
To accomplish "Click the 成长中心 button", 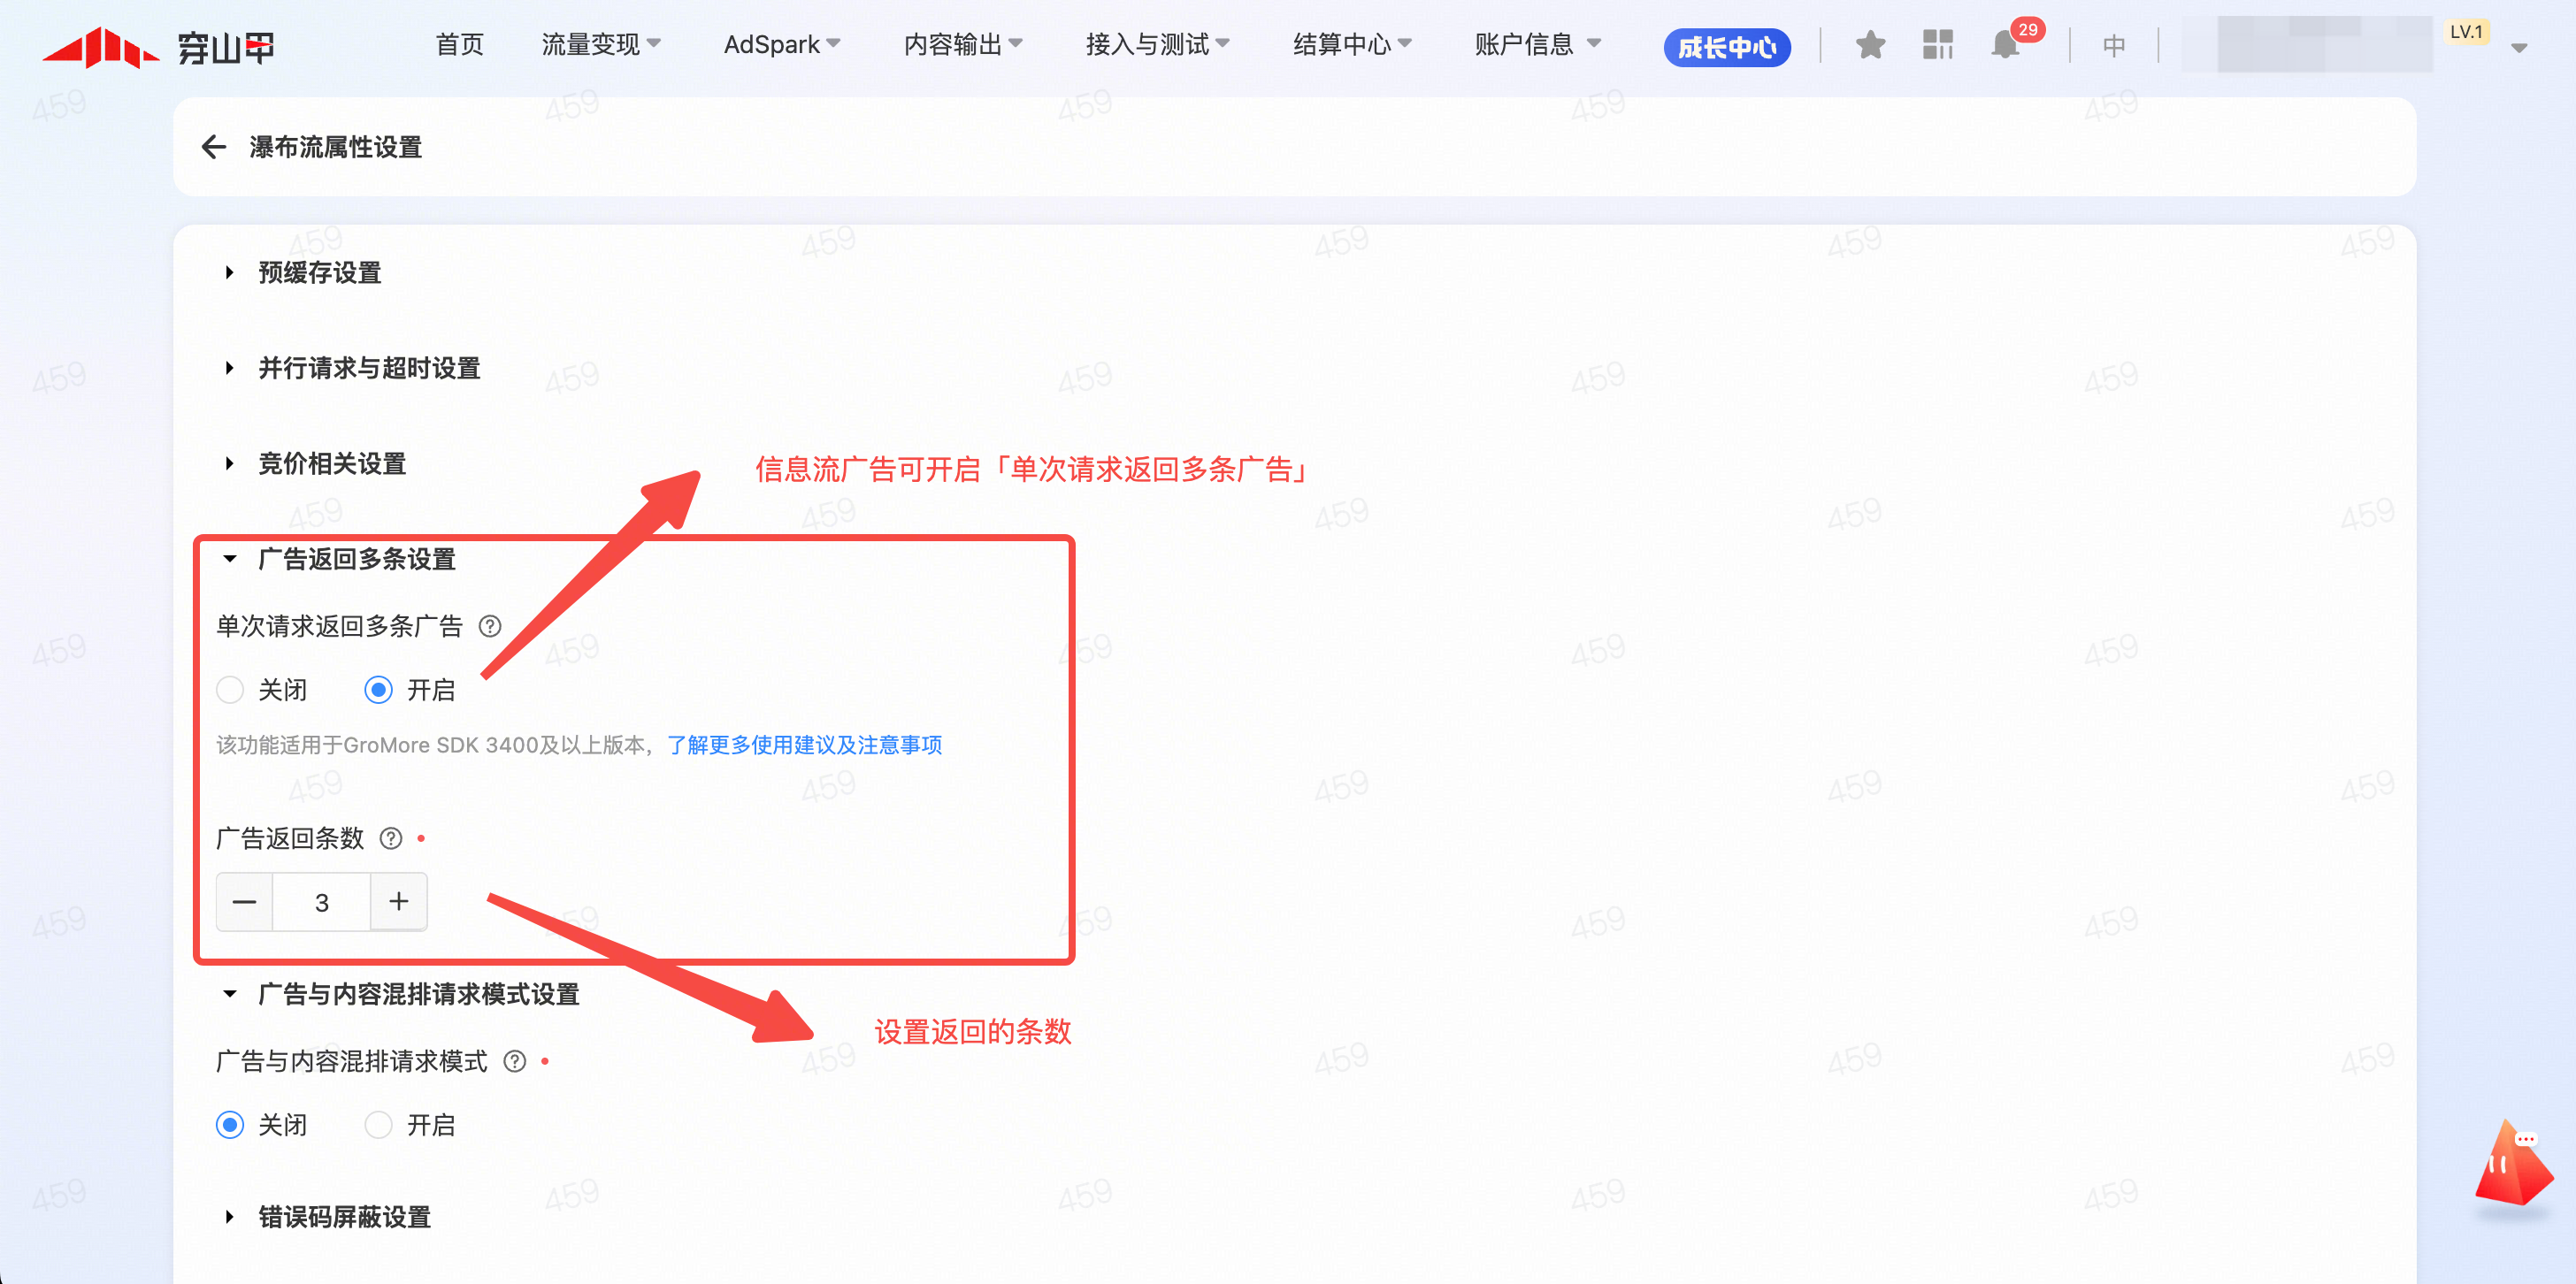I will coord(1726,47).
